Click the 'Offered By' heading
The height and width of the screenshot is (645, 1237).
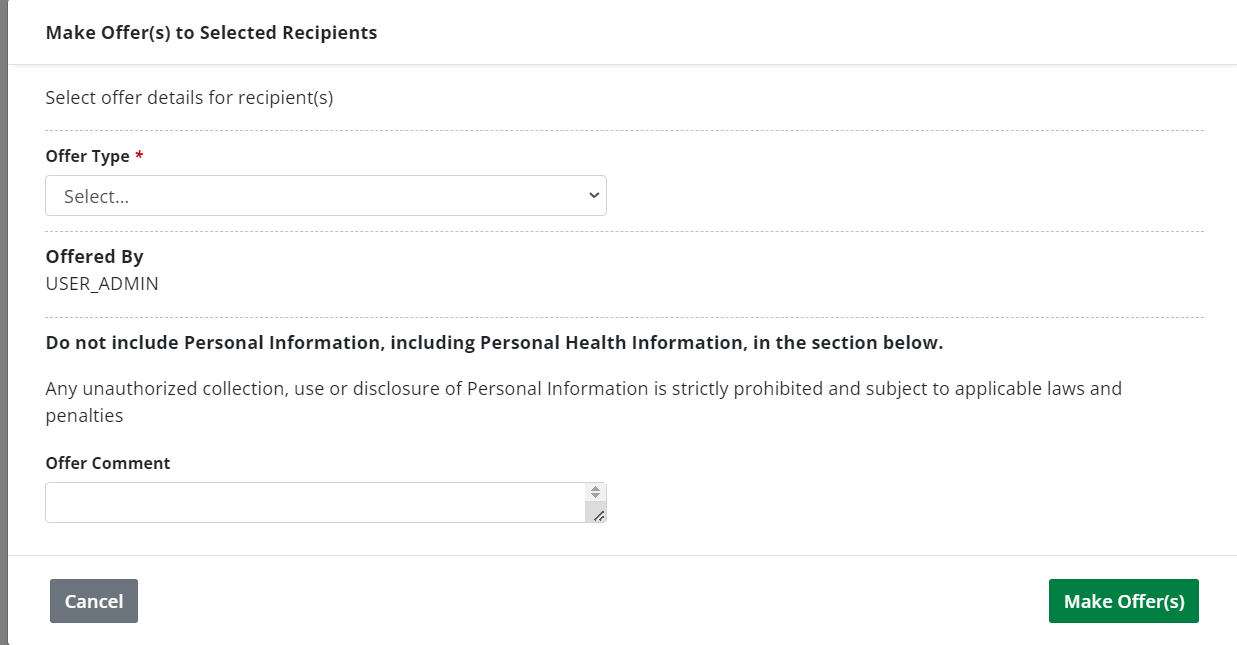click(94, 257)
